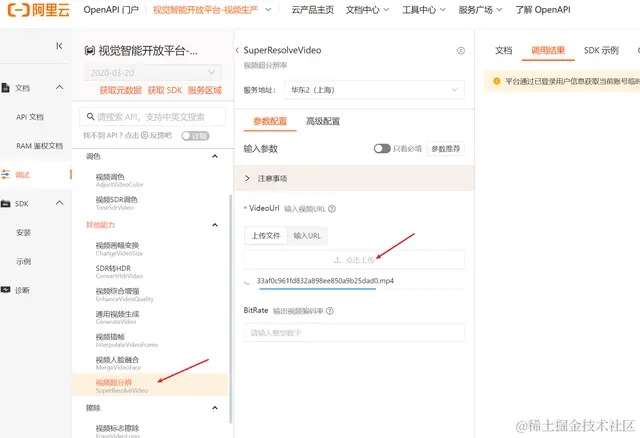Select the GenerateVideo API entry

117,318
